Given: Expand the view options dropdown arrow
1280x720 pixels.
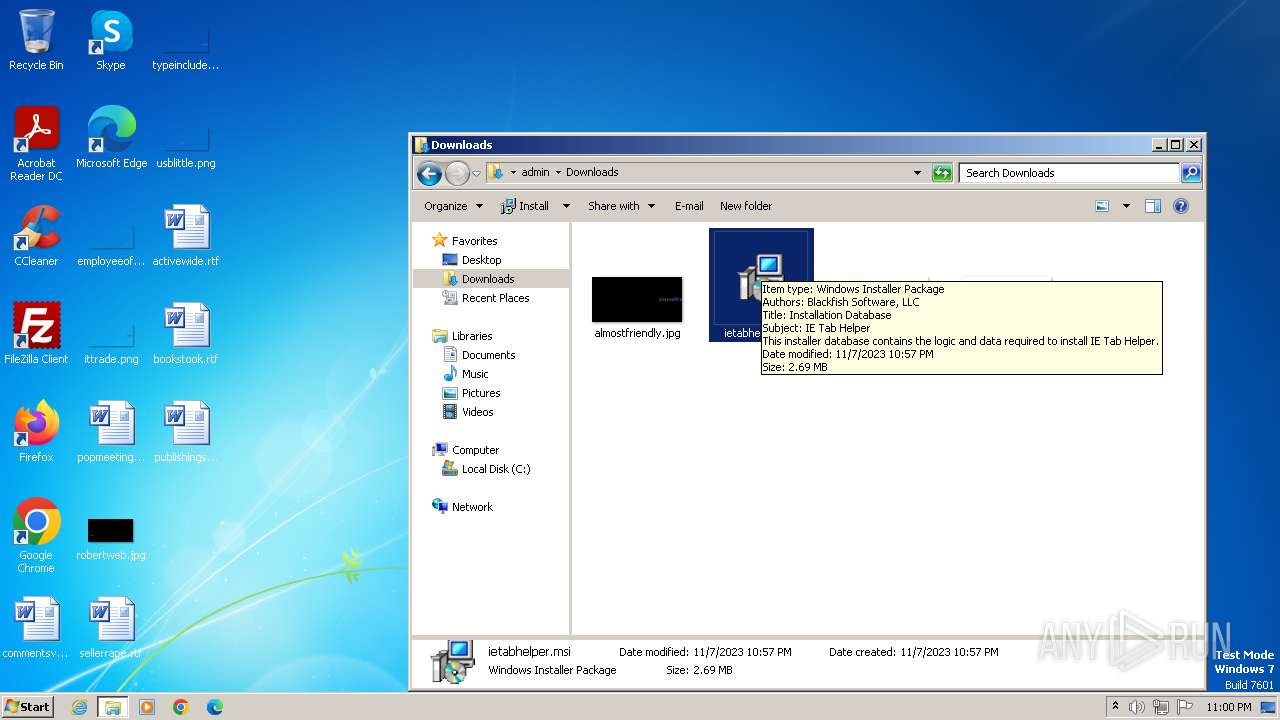Looking at the screenshot, I should point(1126,206).
